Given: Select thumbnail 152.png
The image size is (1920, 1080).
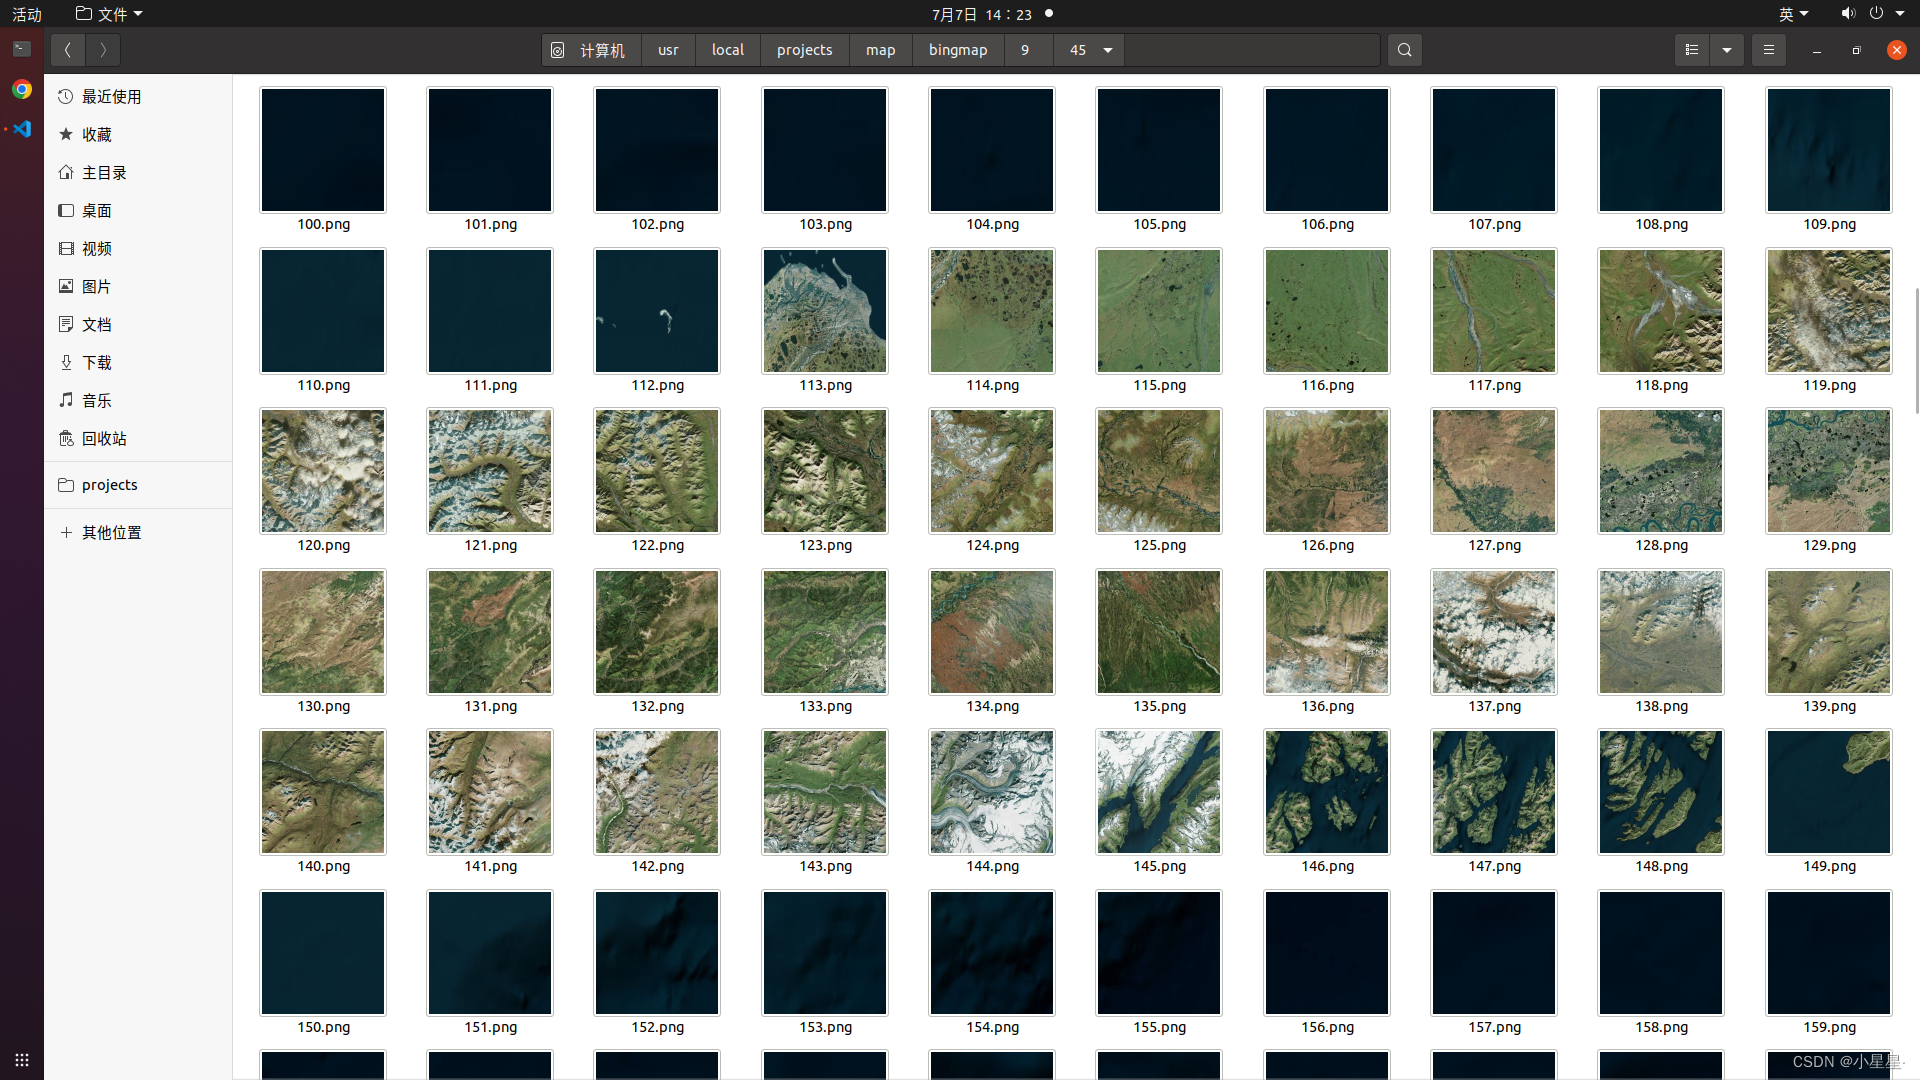Looking at the screenshot, I should coord(657,953).
